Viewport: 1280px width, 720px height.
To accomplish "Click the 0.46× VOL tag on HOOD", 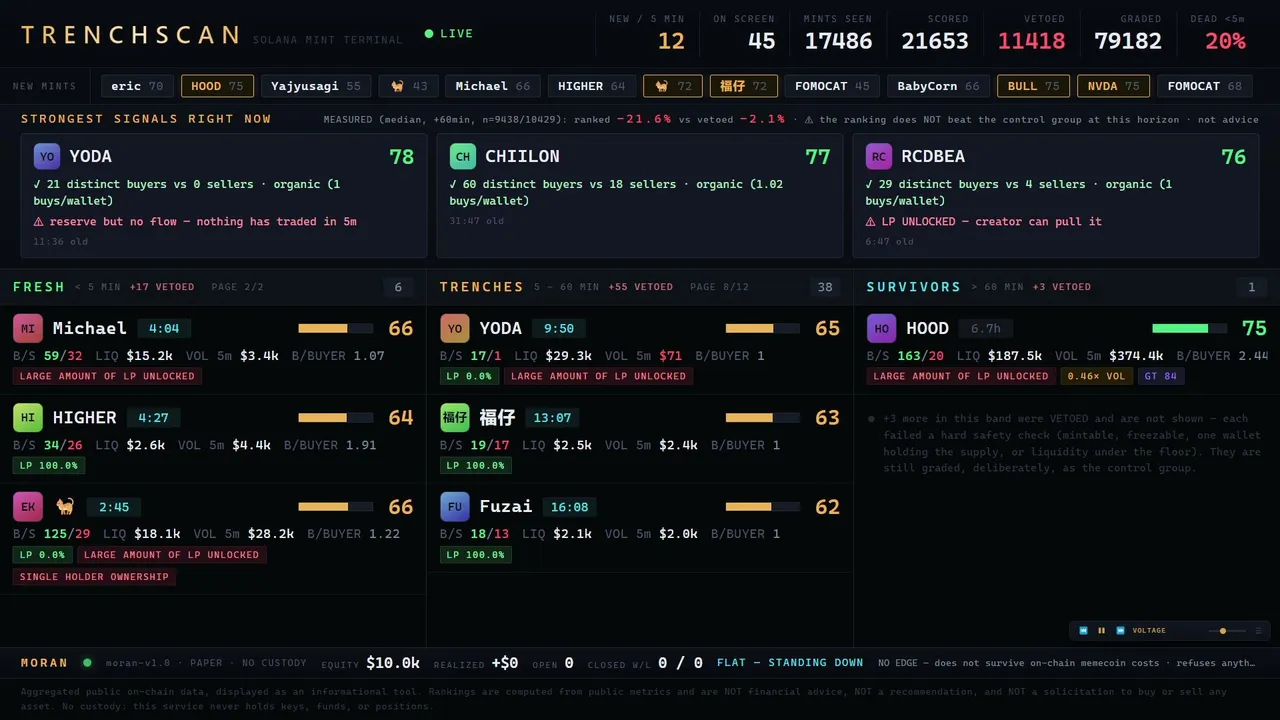I will pyautogui.click(x=1097, y=376).
